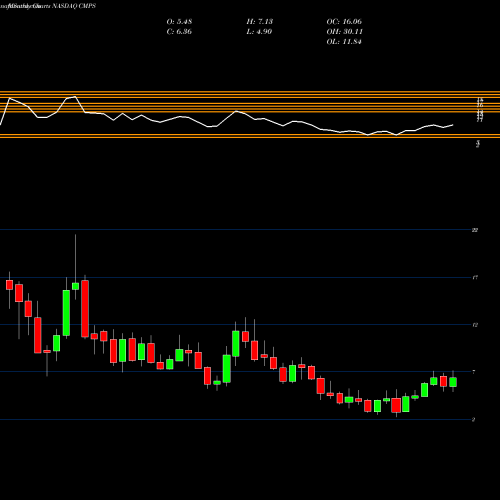Click the 7 price axis label
Viewport: 500px width, 500px height.
click(474, 372)
